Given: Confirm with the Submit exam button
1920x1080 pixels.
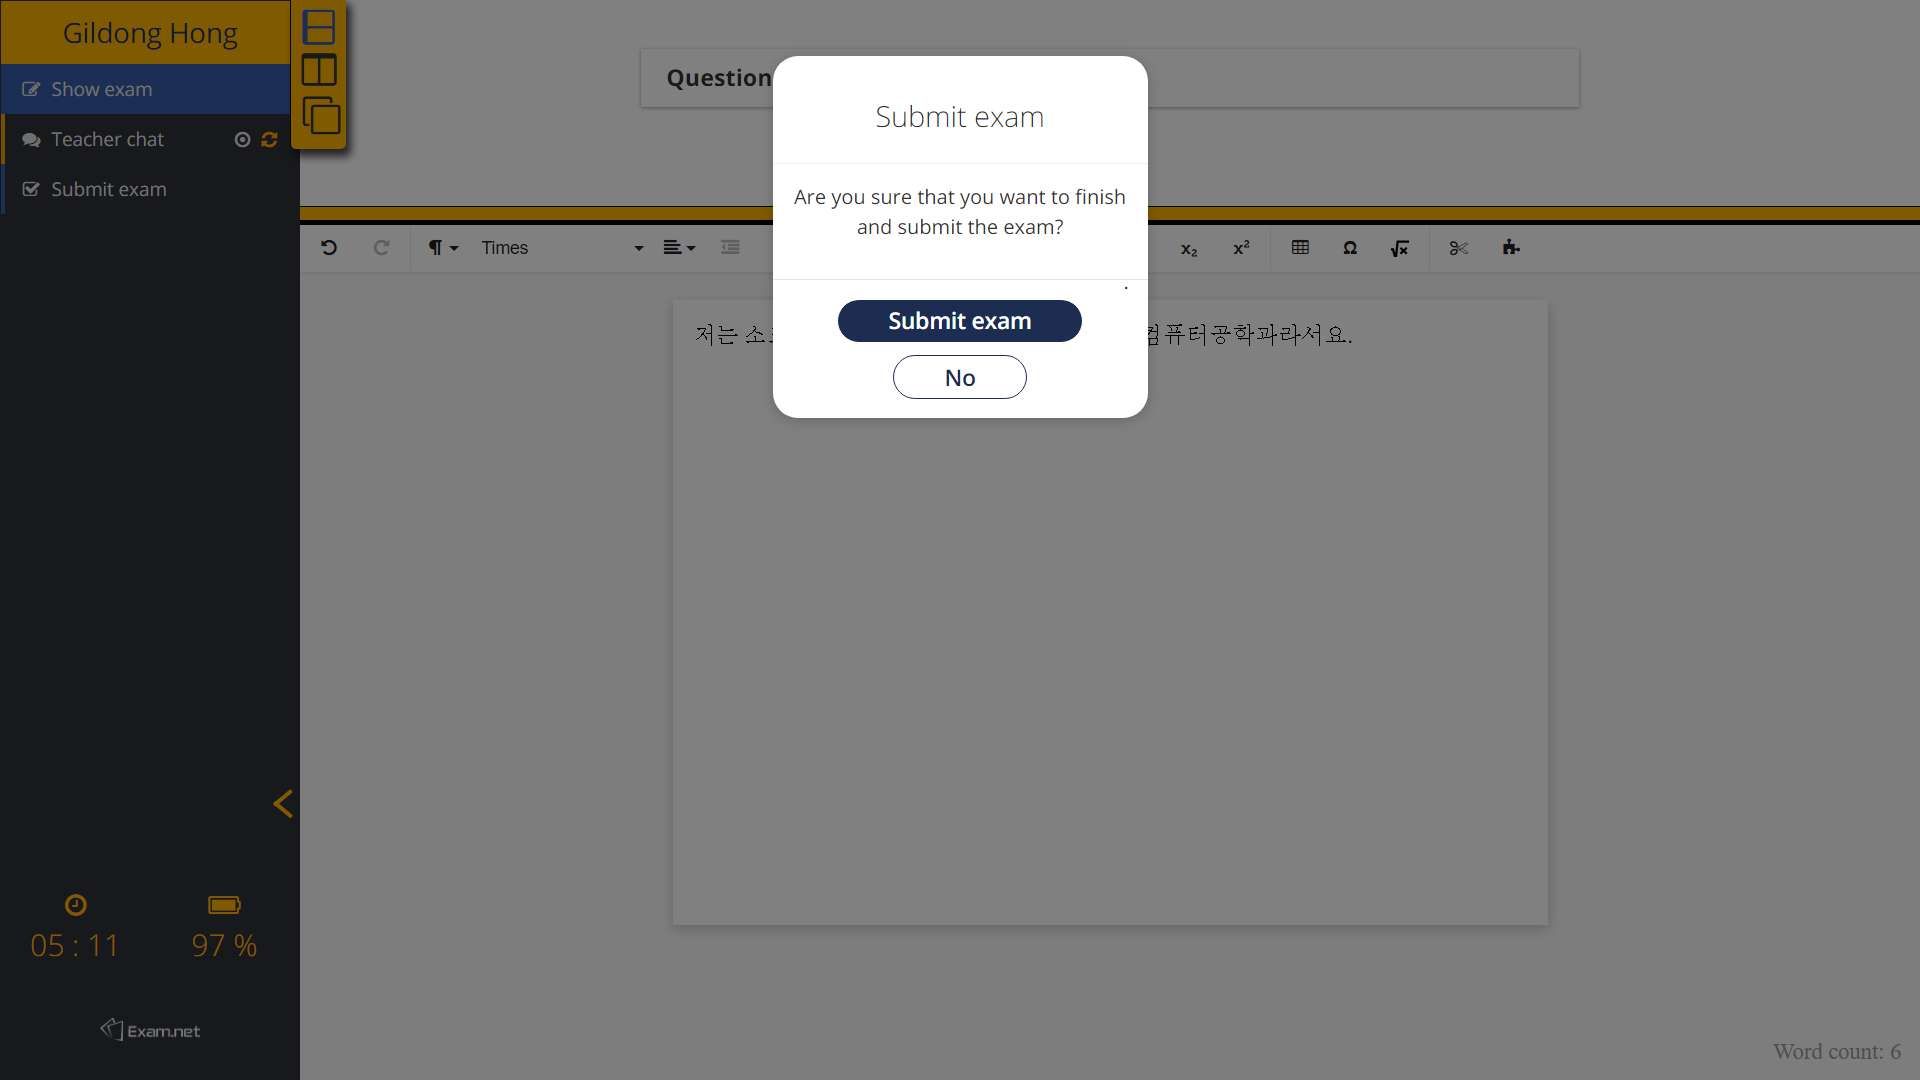Looking at the screenshot, I should click(959, 321).
